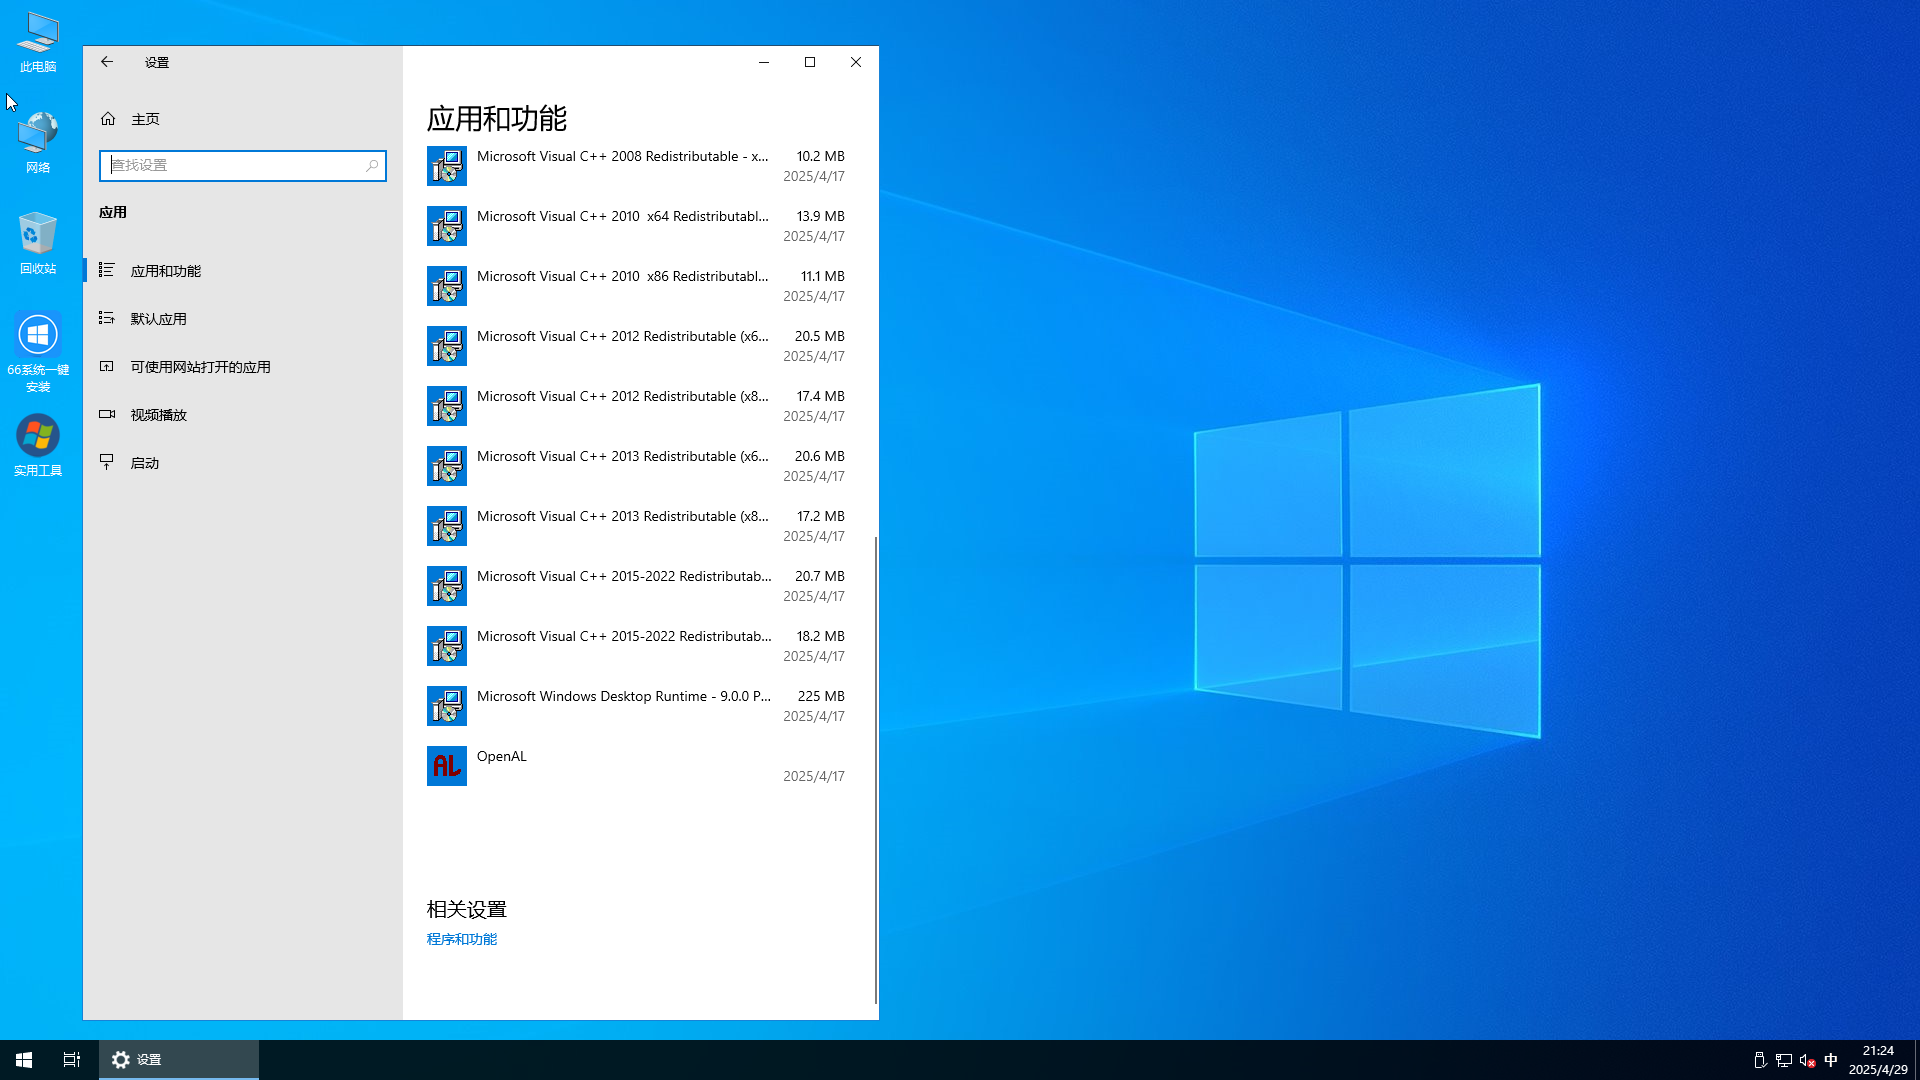Click the USB safely remove tray icon
The width and height of the screenshot is (1920, 1080).
pos(1760,1060)
